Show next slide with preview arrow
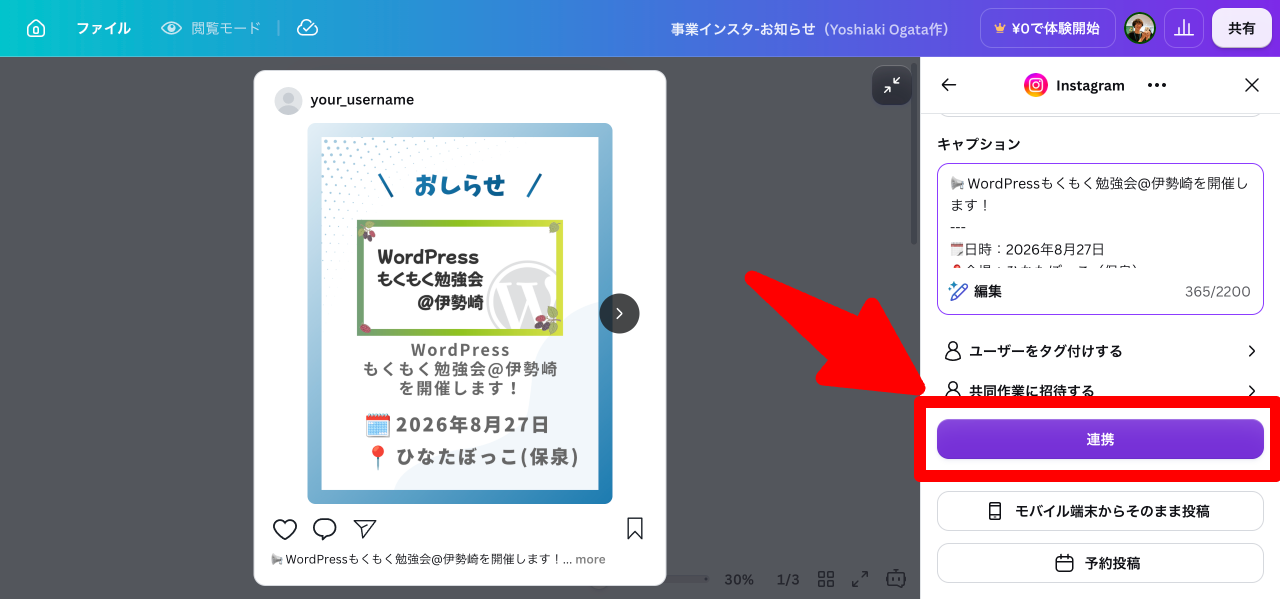This screenshot has height=599, width=1280. click(619, 313)
